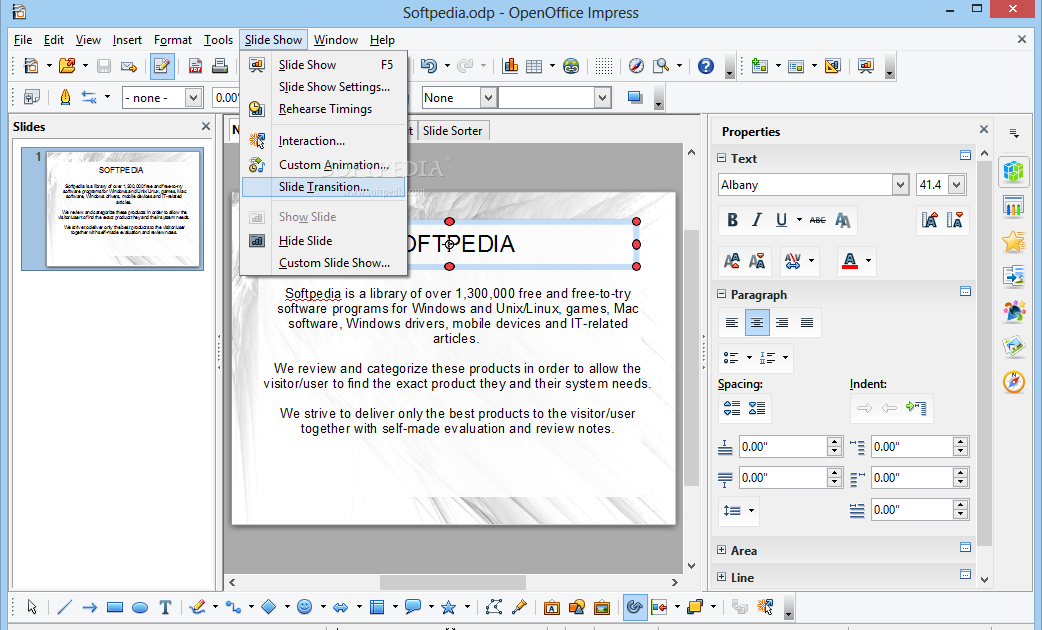Select the Stars shapes tool
Screen dimensions: 1042x630
(449, 607)
